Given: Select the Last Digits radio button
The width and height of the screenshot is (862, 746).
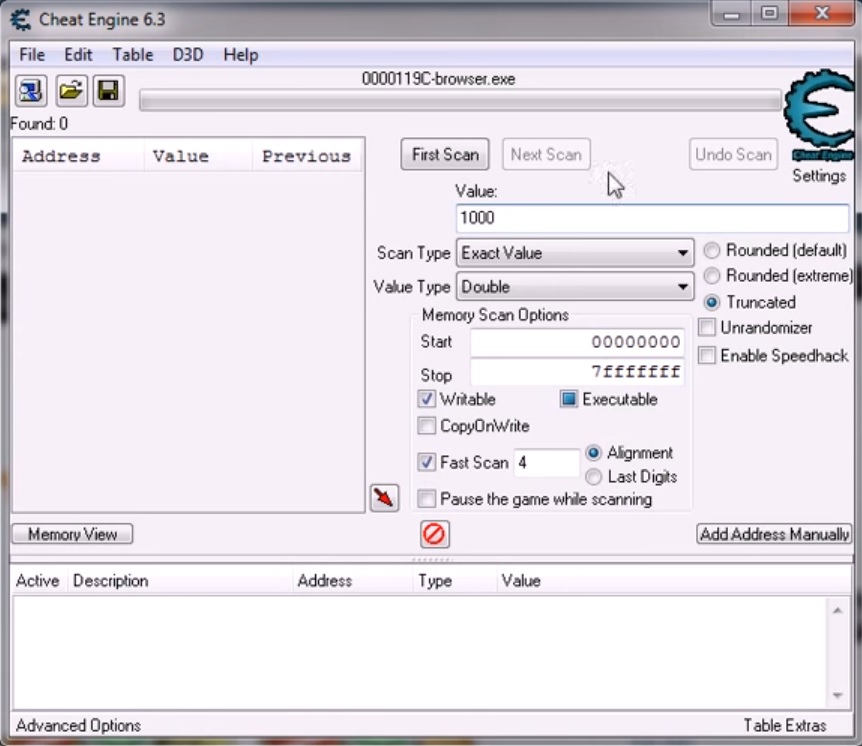Looking at the screenshot, I should point(594,477).
